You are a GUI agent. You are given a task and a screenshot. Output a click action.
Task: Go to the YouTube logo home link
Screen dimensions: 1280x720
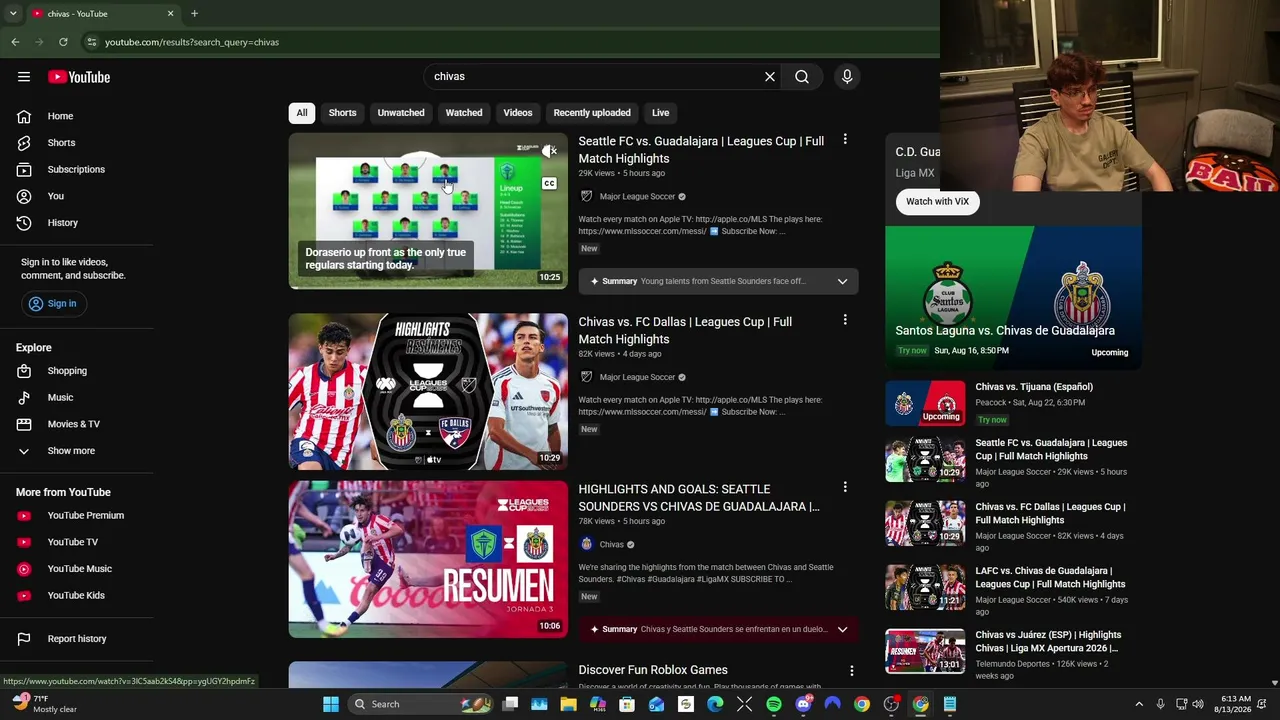tap(79, 77)
